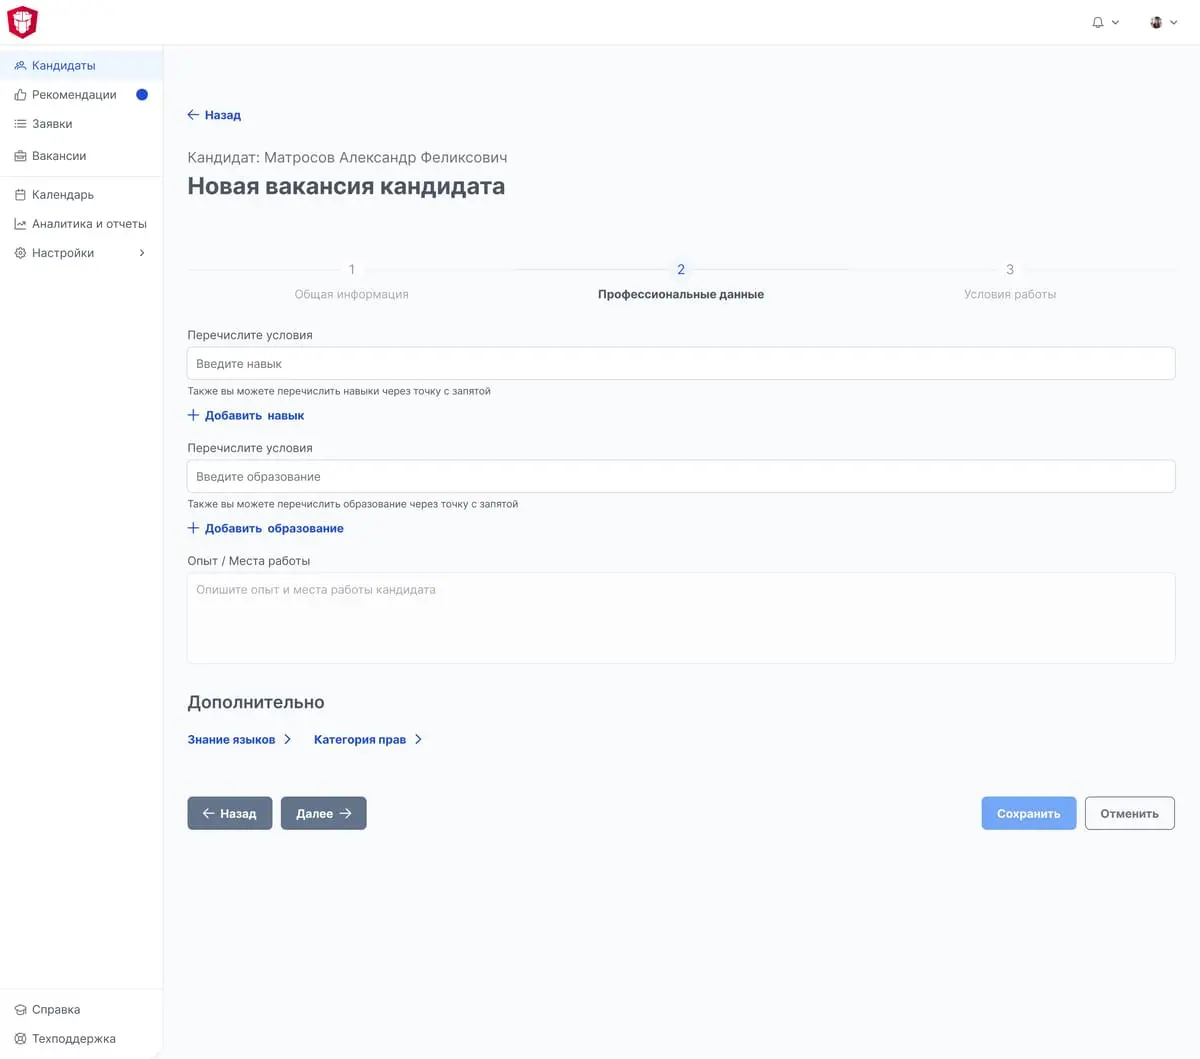1200x1059 pixels.
Task: Click the Справка help icon
Action: [20, 1010]
